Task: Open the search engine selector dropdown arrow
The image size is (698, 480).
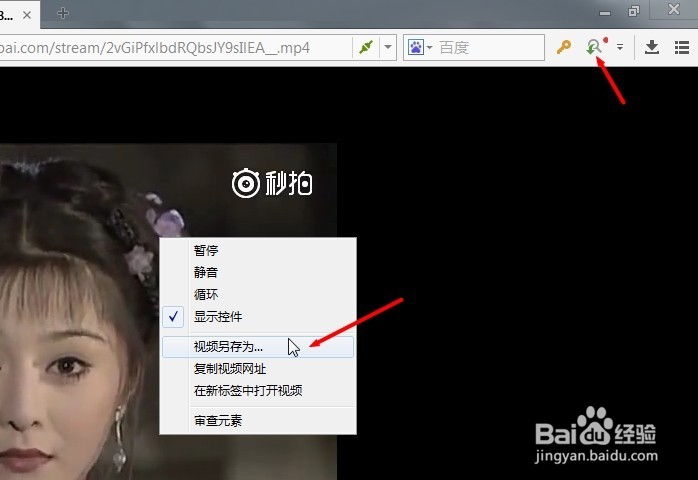Action: (430, 47)
